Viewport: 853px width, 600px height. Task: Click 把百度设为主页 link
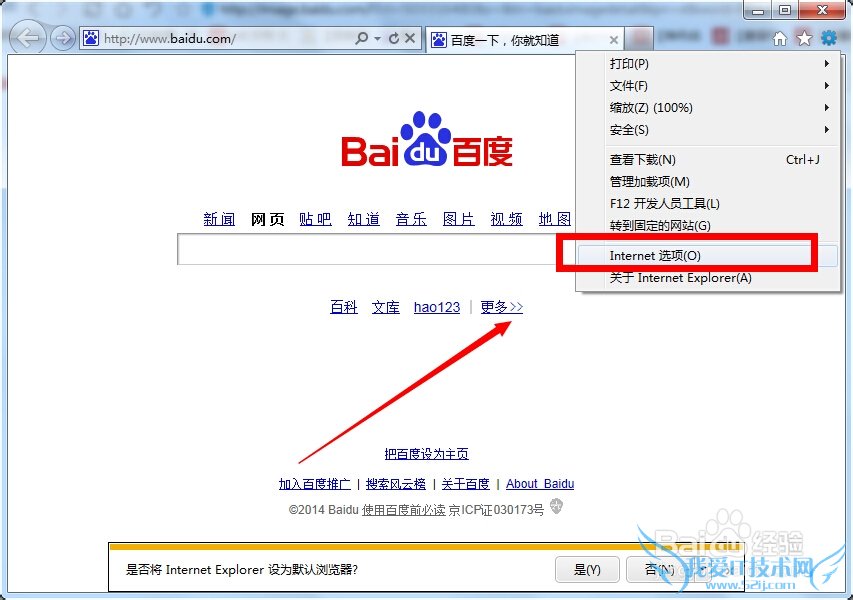point(426,454)
